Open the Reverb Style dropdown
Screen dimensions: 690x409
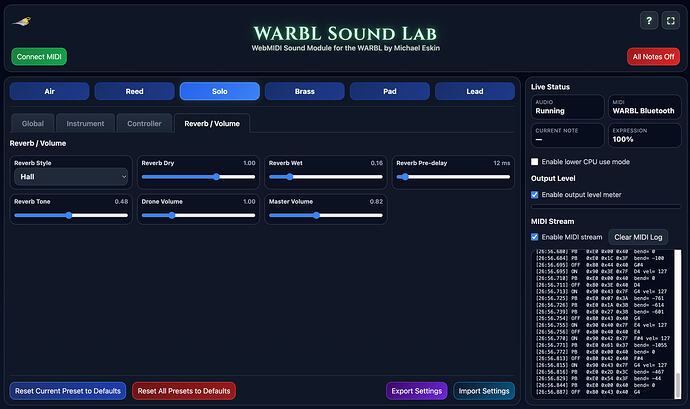pyautogui.click(x=71, y=177)
